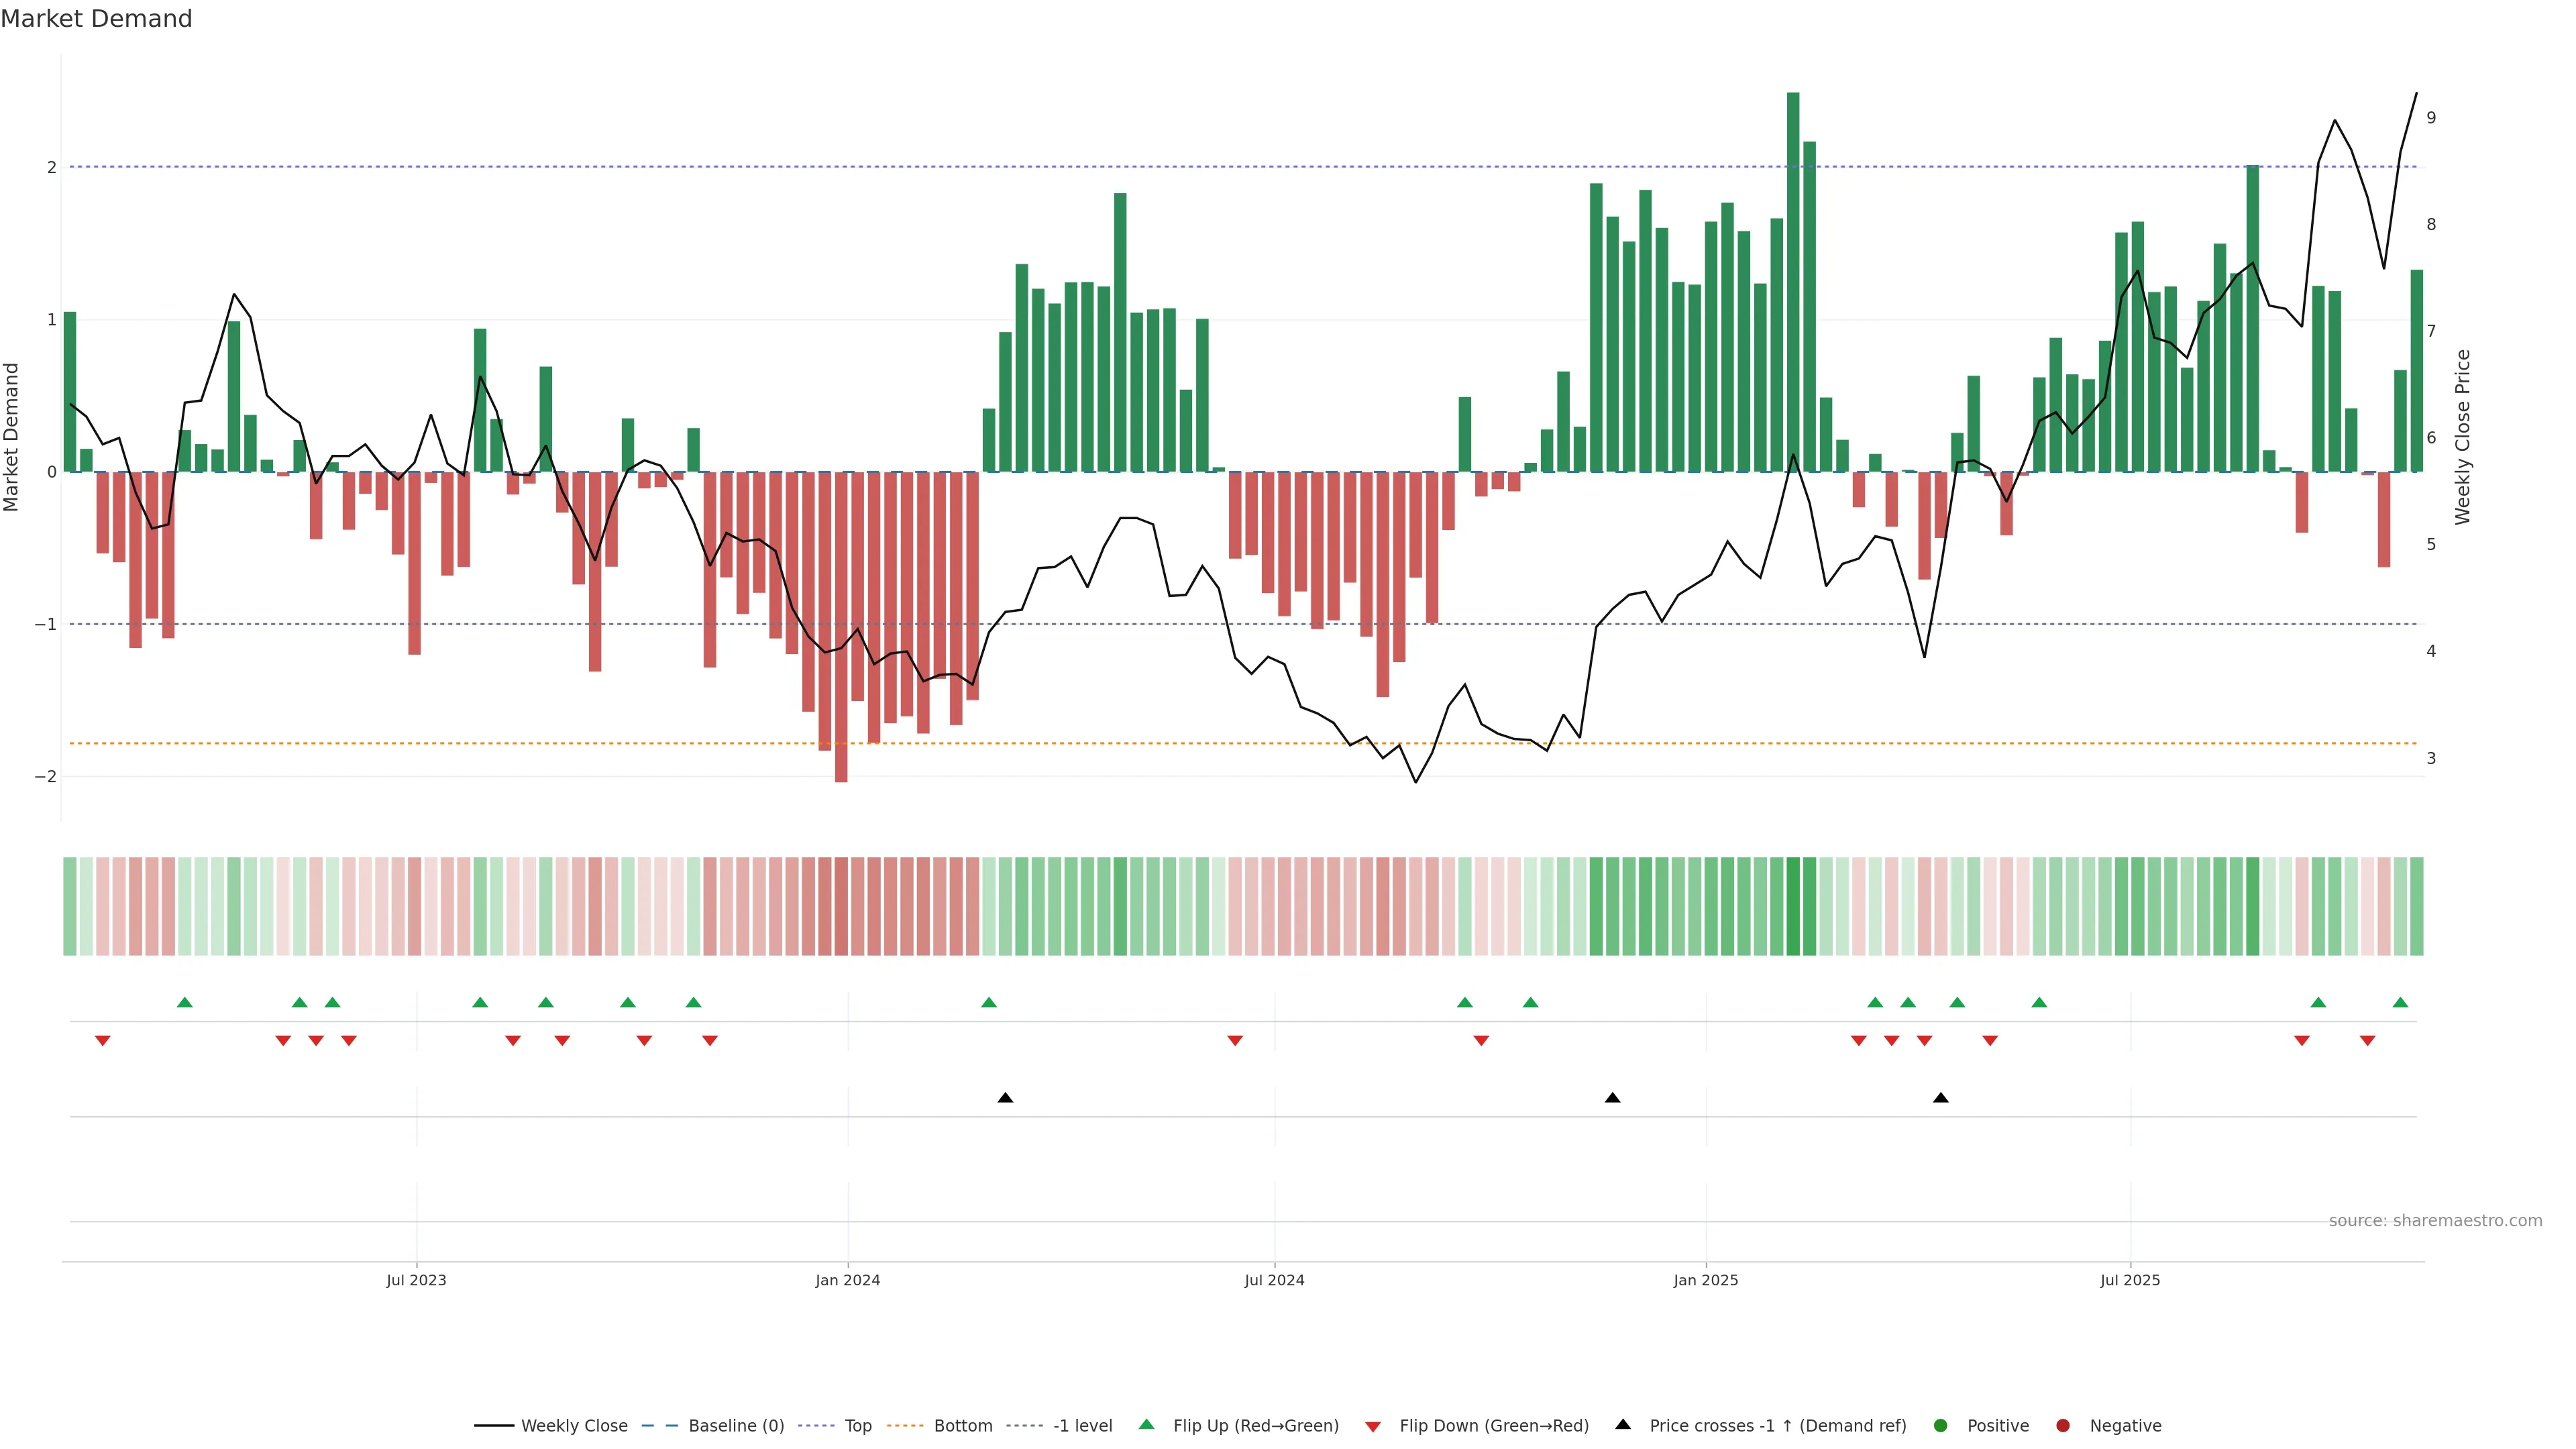Screen dimensions: 2576x1449
Task: Click the darkest green heatmap cell
Action: click(x=1793, y=906)
